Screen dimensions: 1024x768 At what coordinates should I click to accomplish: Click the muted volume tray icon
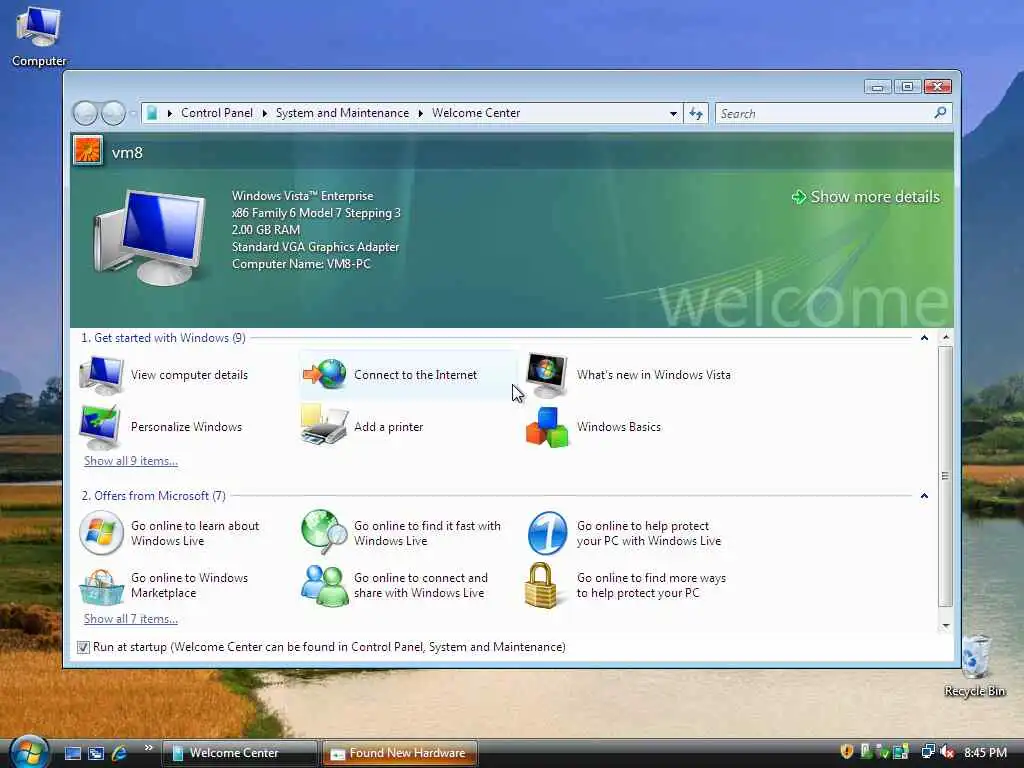(948, 752)
